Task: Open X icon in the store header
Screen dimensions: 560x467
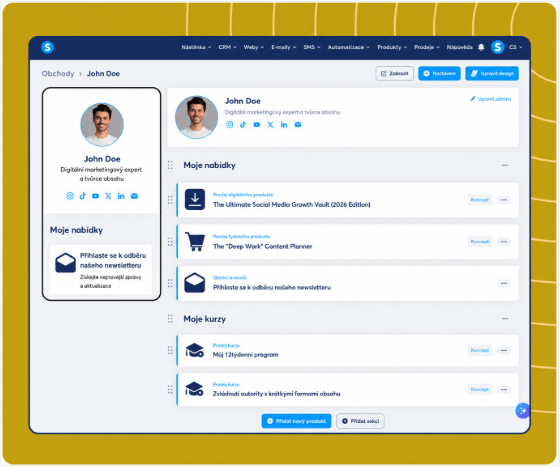Action: (x=270, y=125)
